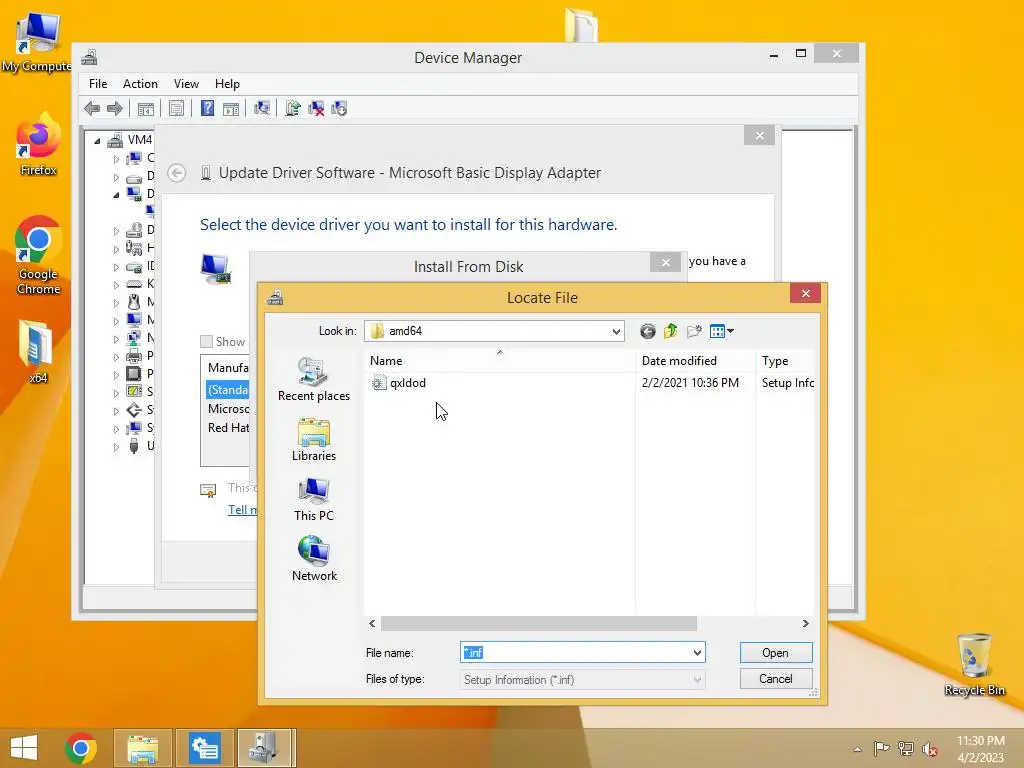The image size is (1024, 768).
Task: Click the Back arrow in Device Manager toolbar
Action: (x=92, y=108)
